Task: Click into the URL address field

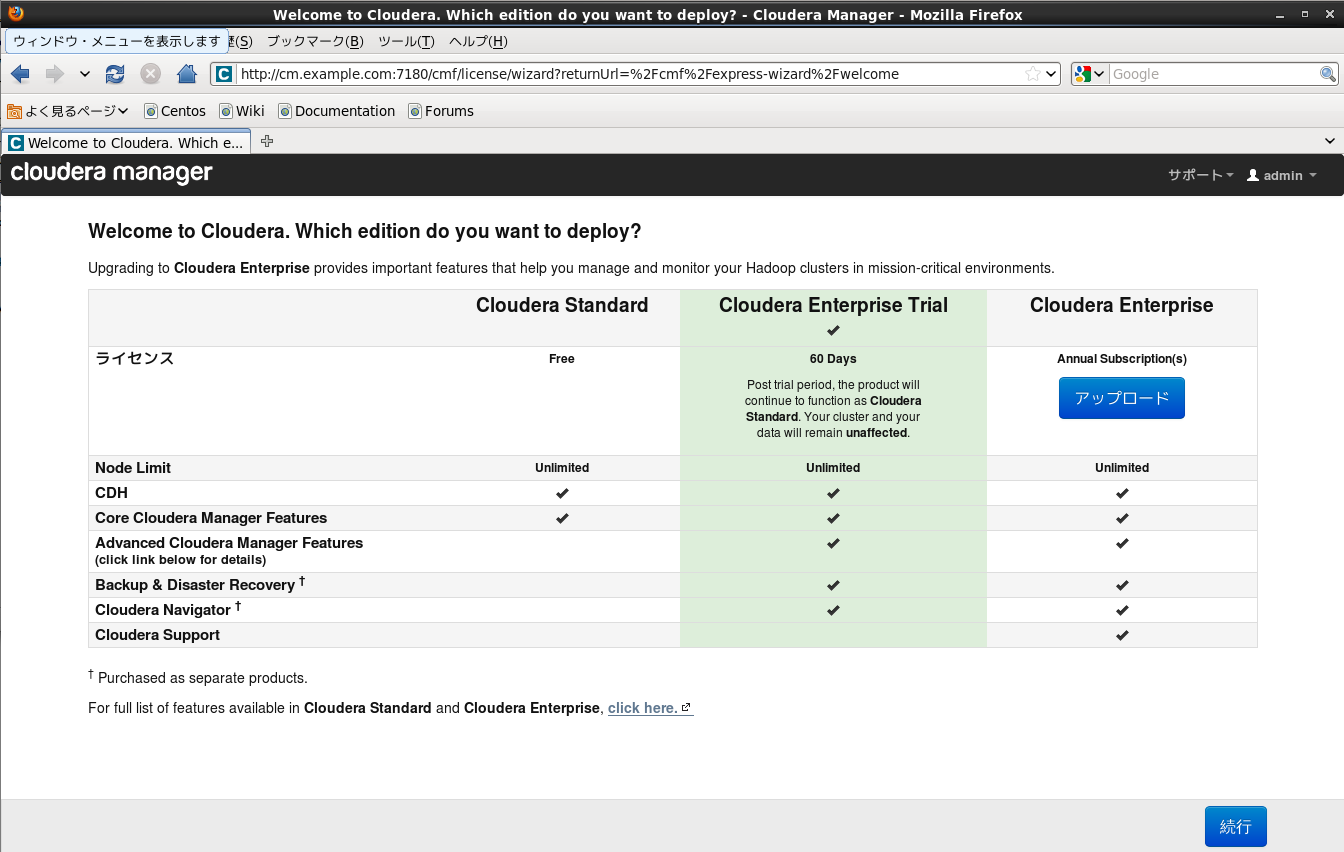Action: [630, 74]
